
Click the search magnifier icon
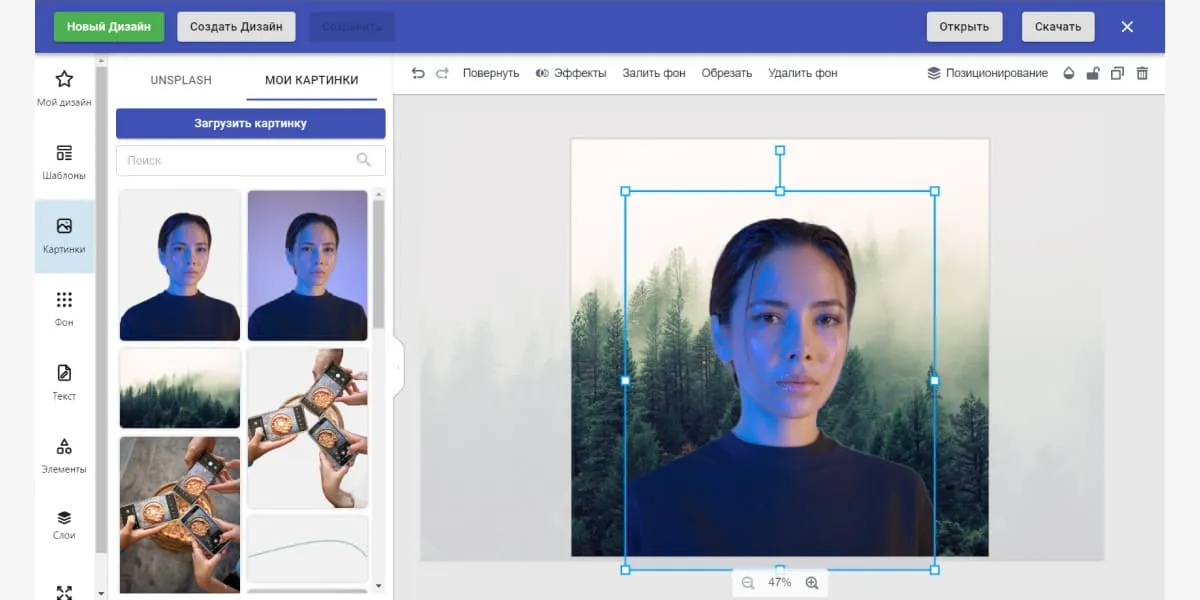click(364, 160)
